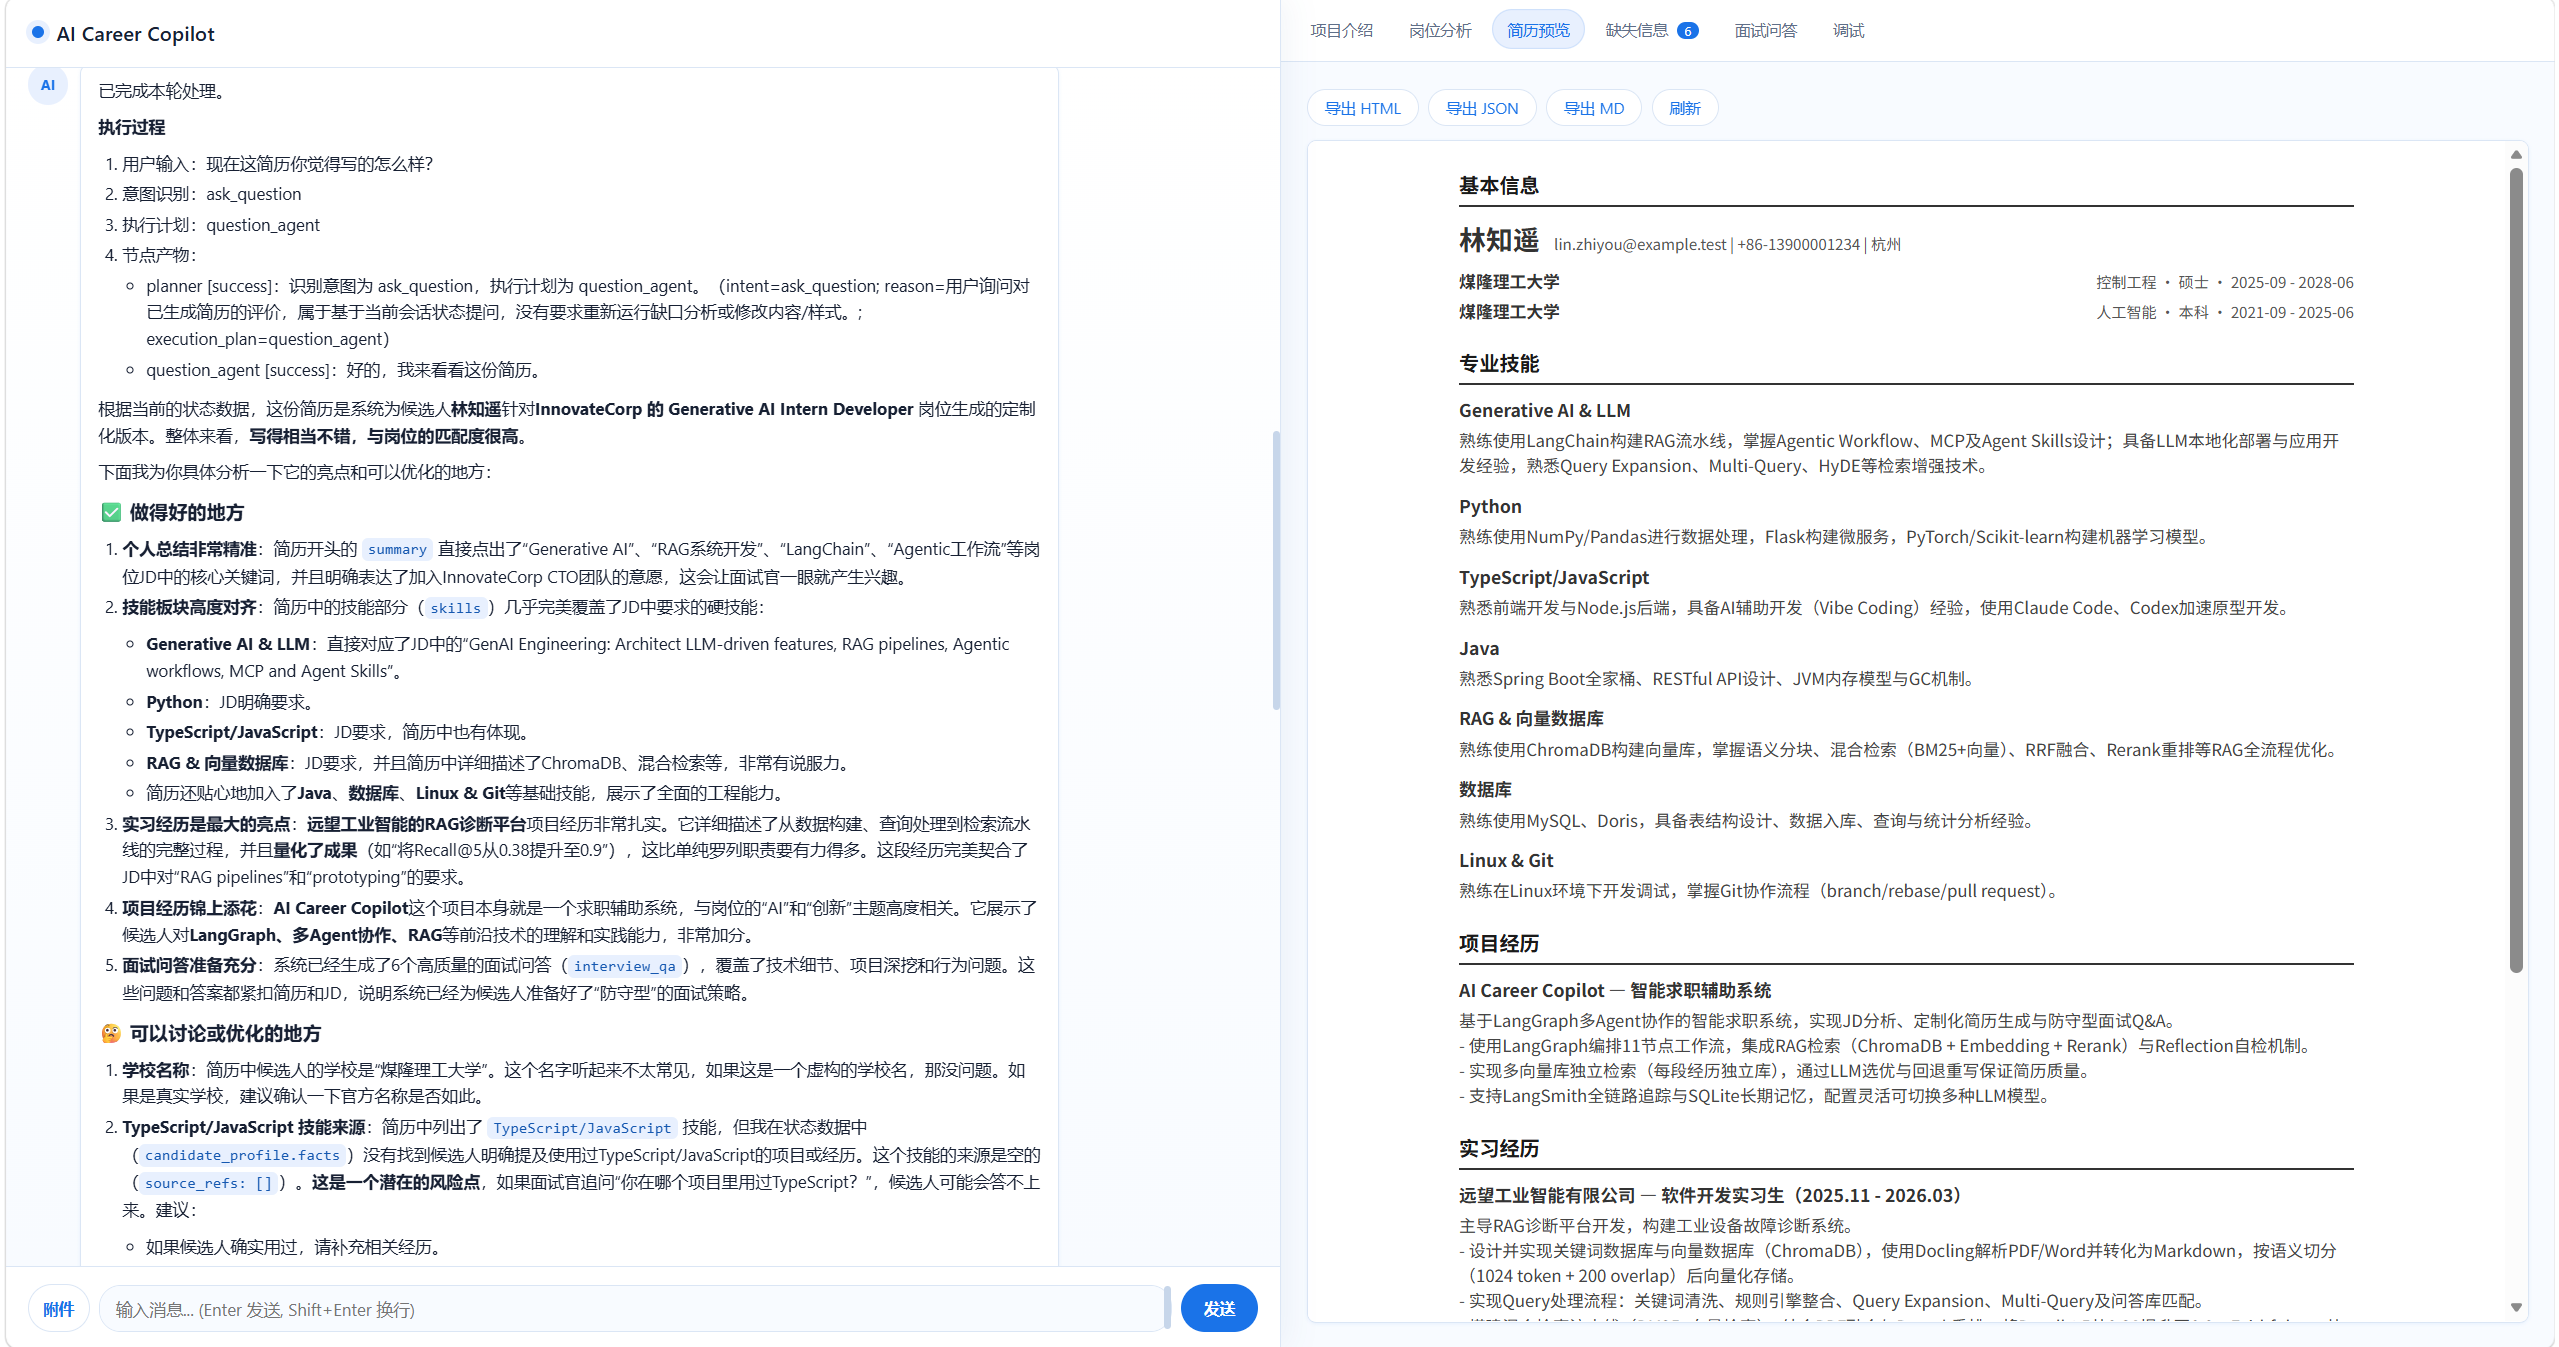Image resolution: width=2559 pixels, height=1347 pixels.
Task: Click the bold 个人总结非常精准 item
Action: point(190,549)
